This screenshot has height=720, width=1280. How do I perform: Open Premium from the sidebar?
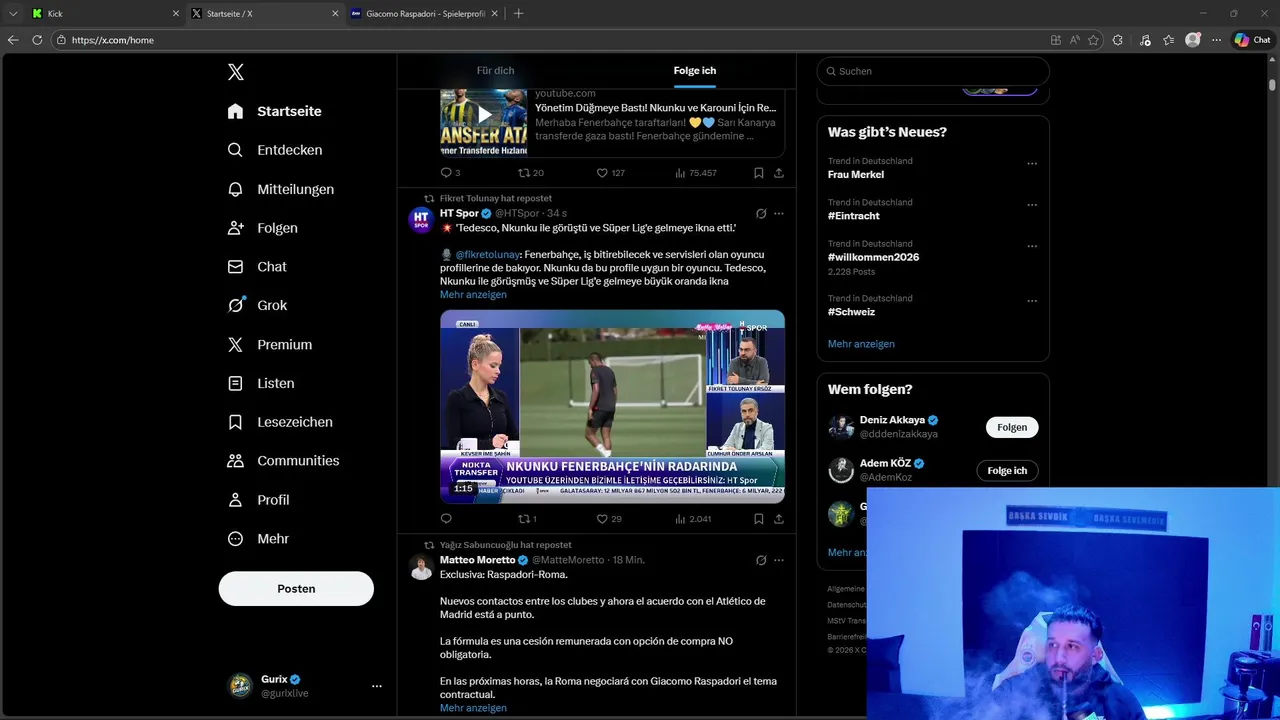[x=270, y=344]
